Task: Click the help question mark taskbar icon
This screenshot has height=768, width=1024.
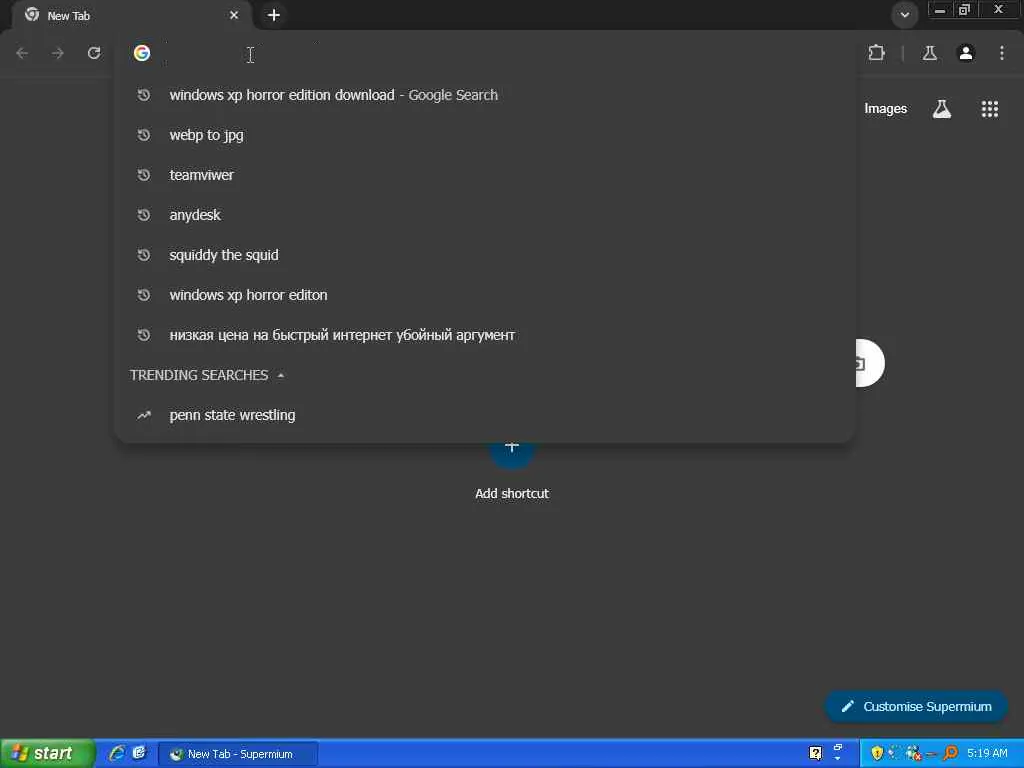Action: point(815,754)
